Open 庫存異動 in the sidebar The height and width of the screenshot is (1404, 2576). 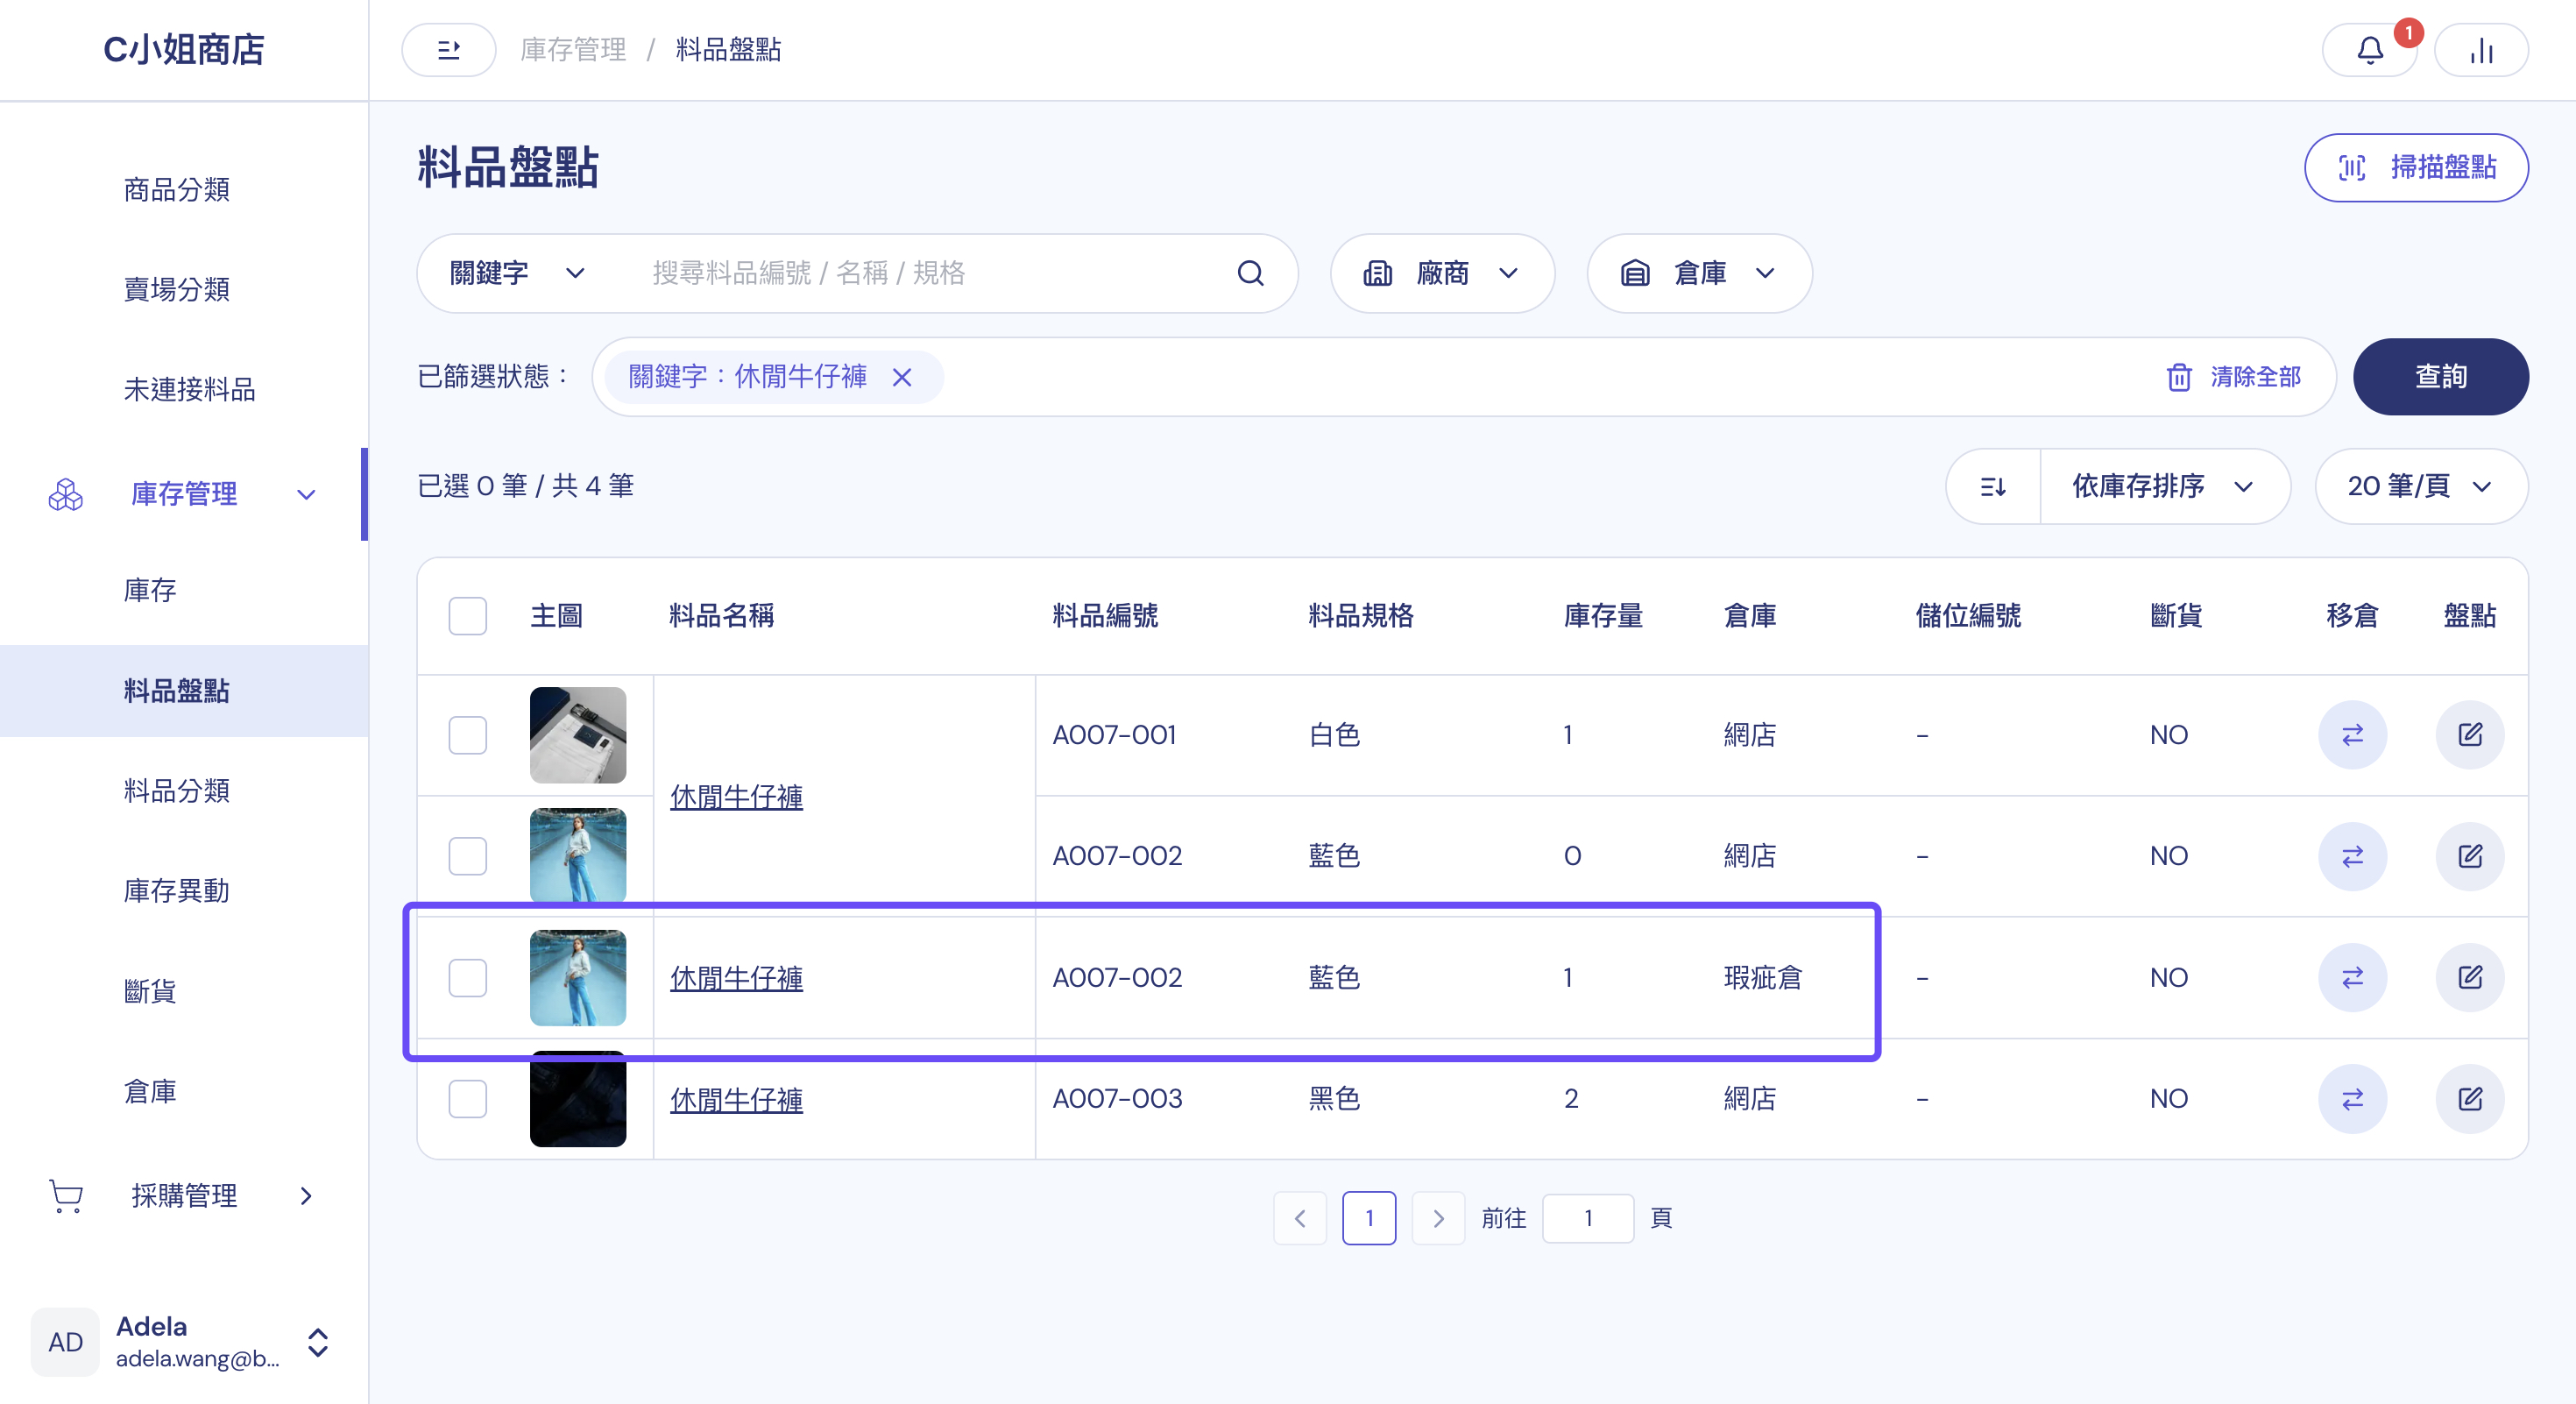coord(177,890)
